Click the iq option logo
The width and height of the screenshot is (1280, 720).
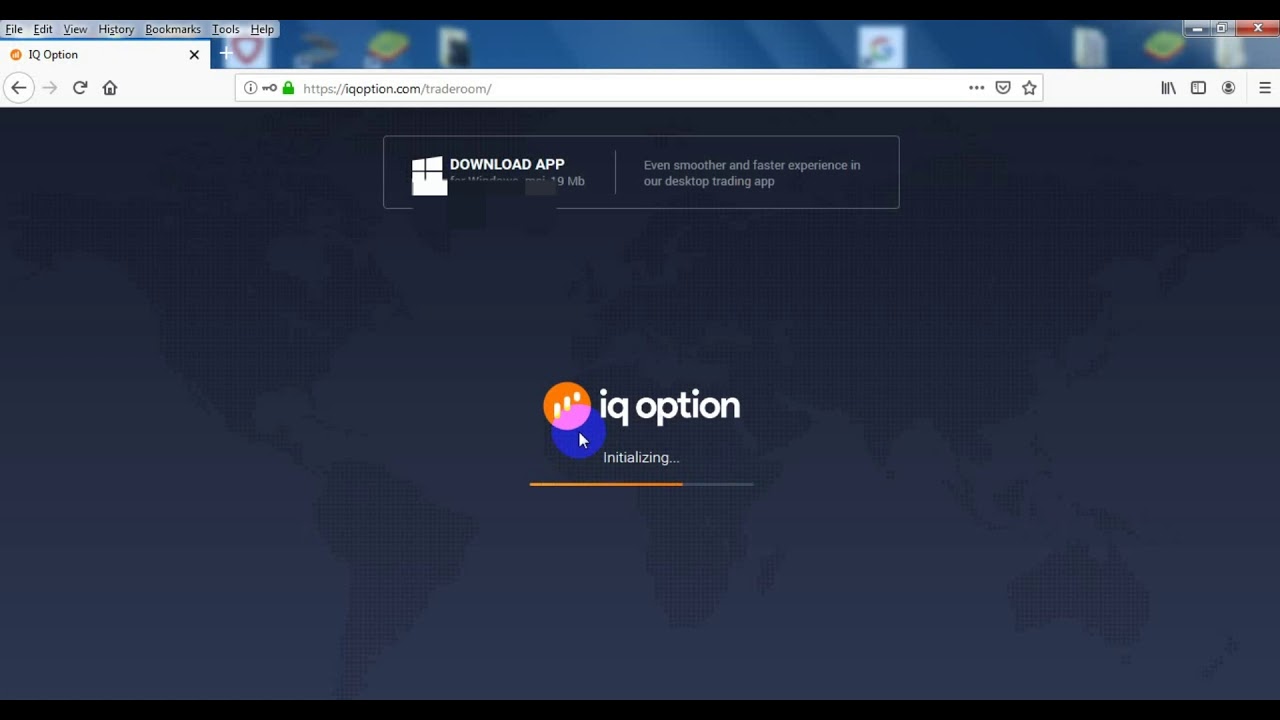642,406
